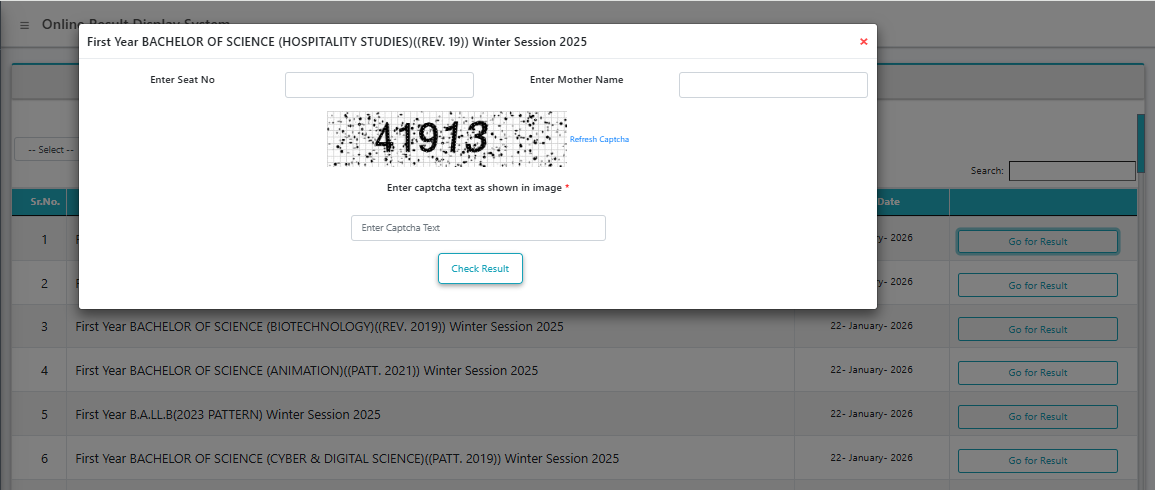Image resolution: width=1155 pixels, height=490 pixels.
Task: Click the Search input box
Action: tap(1071, 171)
